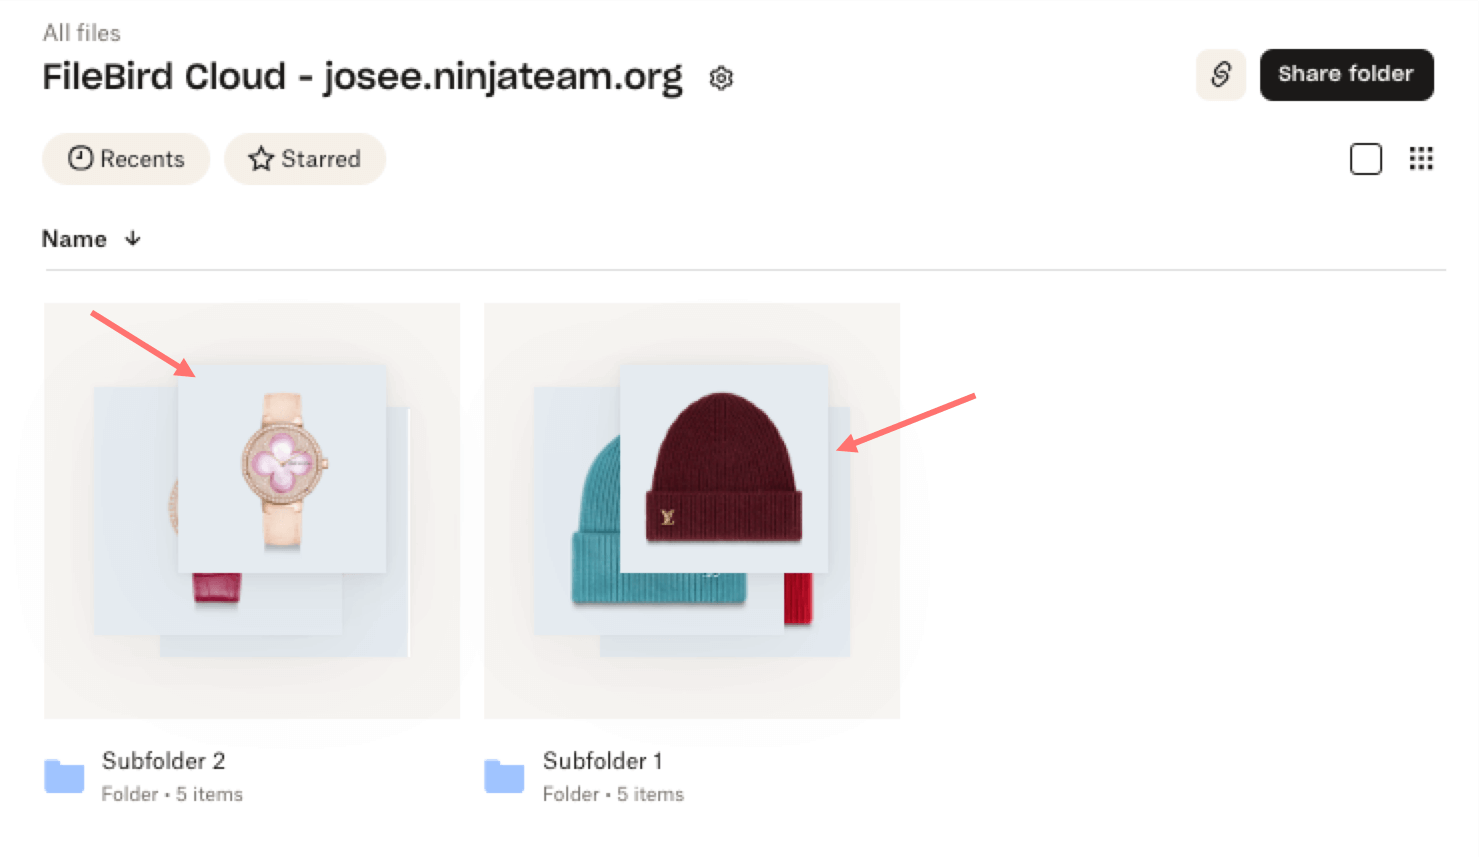The image size is (1479, 857).
Task: Switch to grid view layout icon
Action: tap(1421, 159)
